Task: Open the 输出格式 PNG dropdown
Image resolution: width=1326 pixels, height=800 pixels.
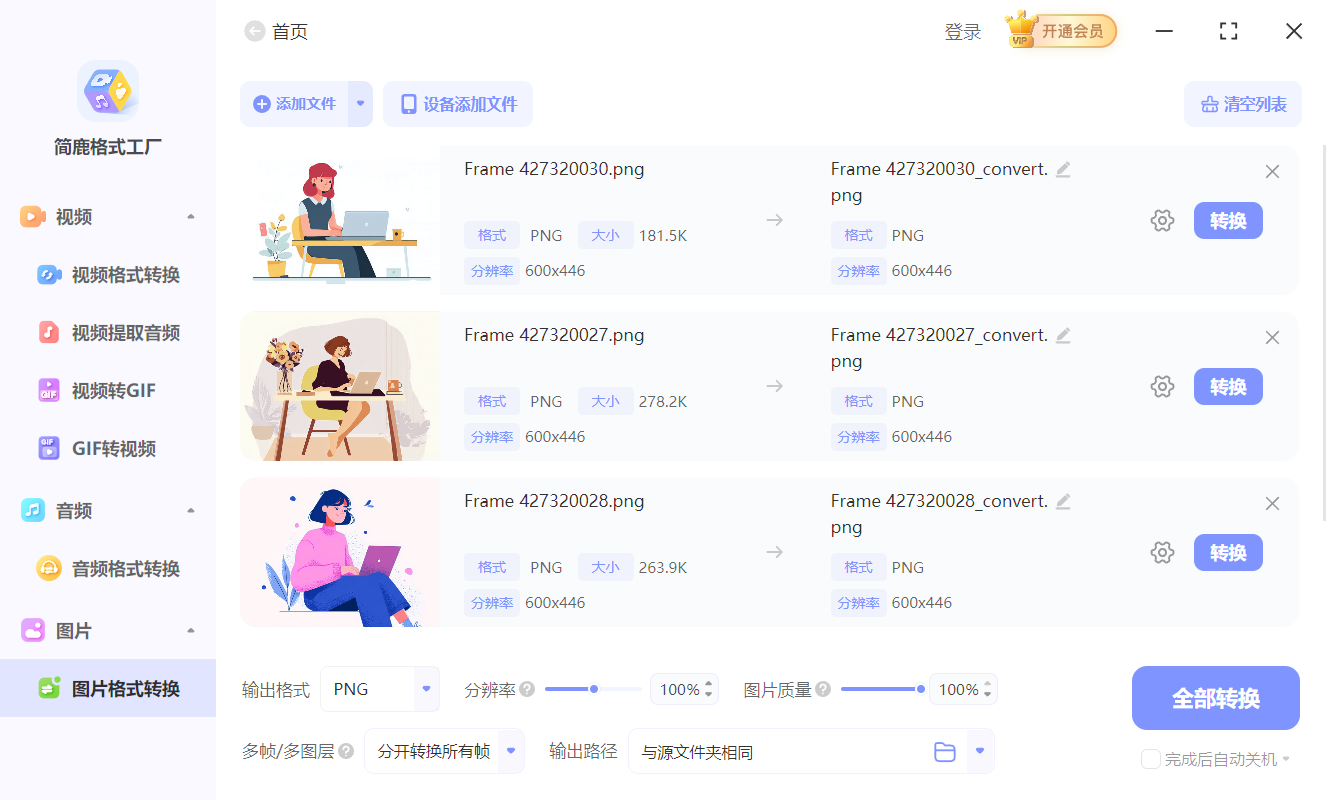Action: click(x=426, y=689)
